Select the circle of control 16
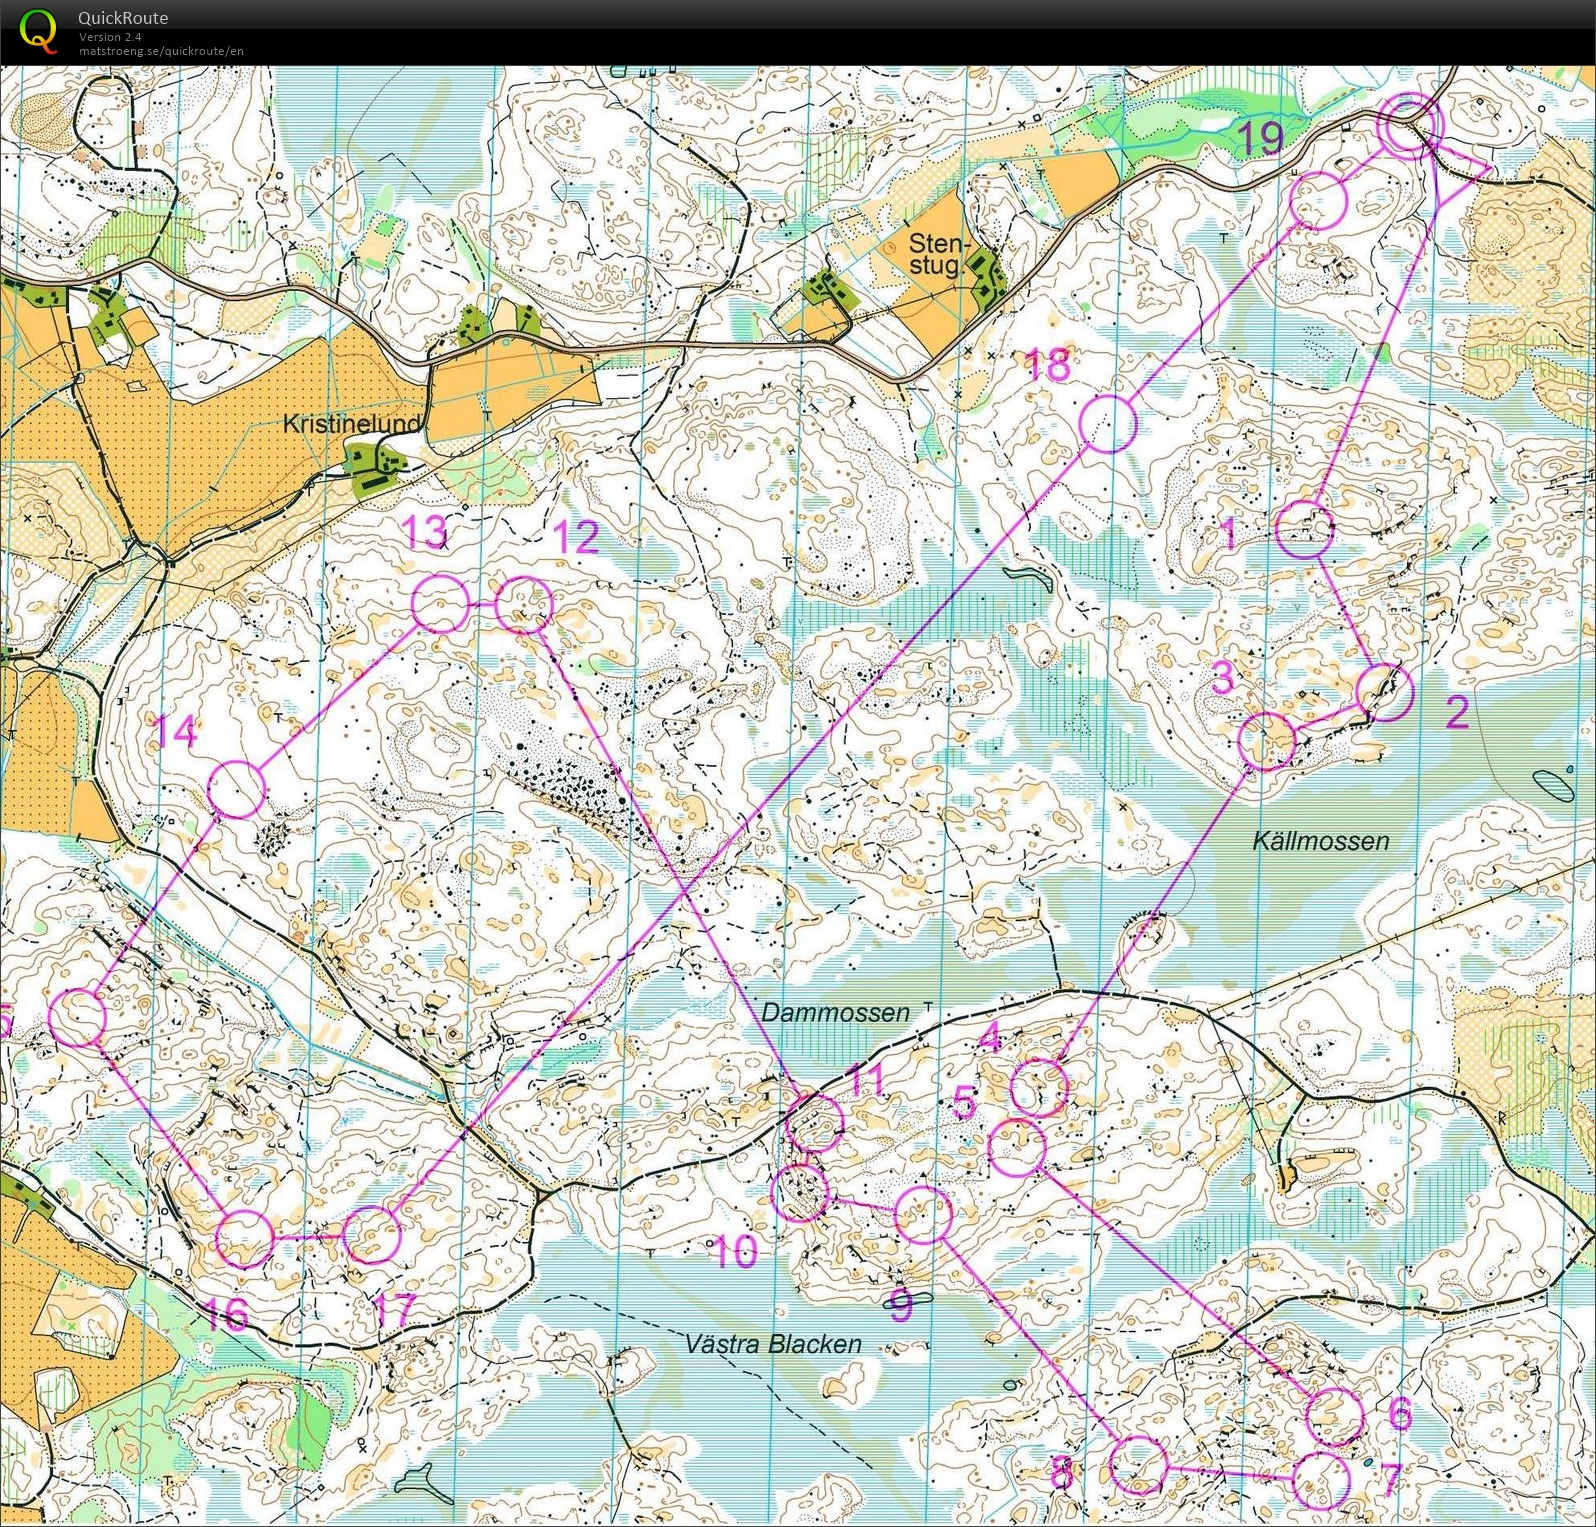The image size is (1596, 1527). 245,1238
